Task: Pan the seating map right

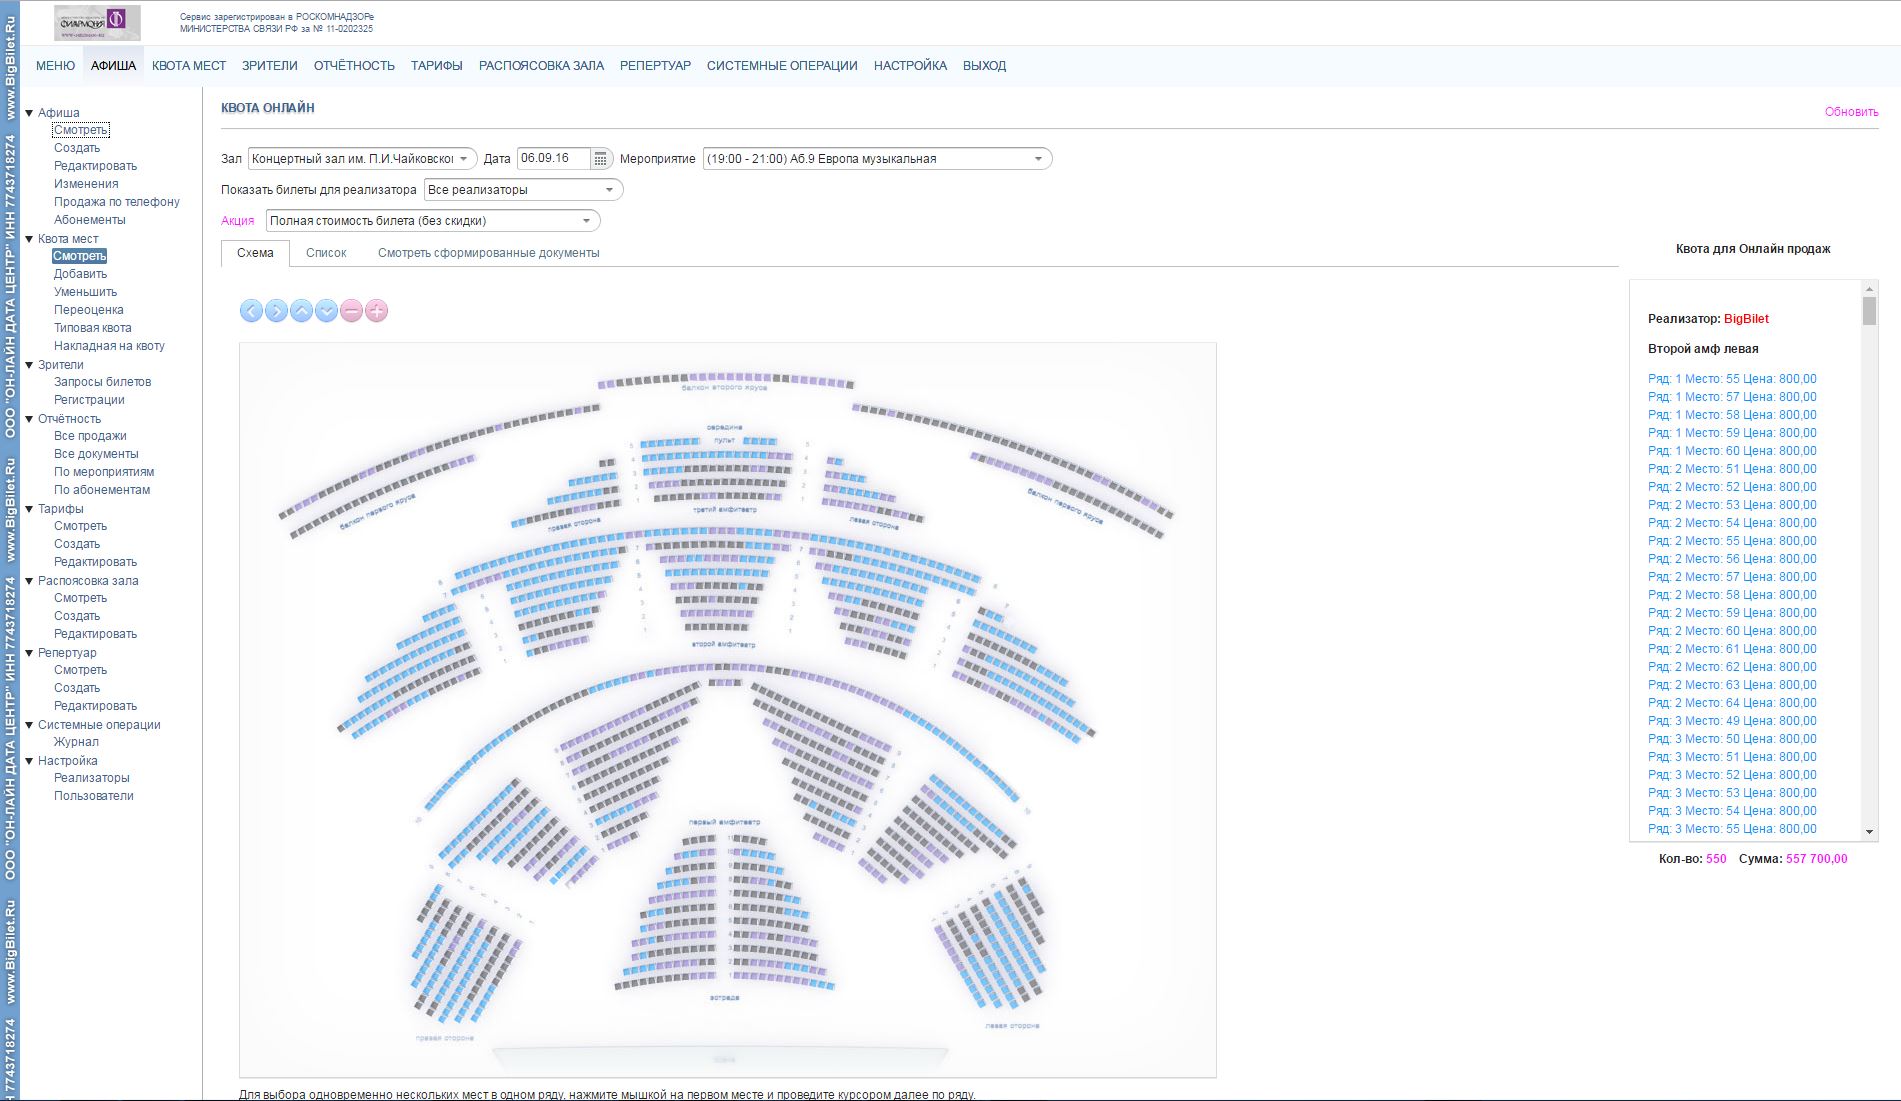Action: click(276, 311)
